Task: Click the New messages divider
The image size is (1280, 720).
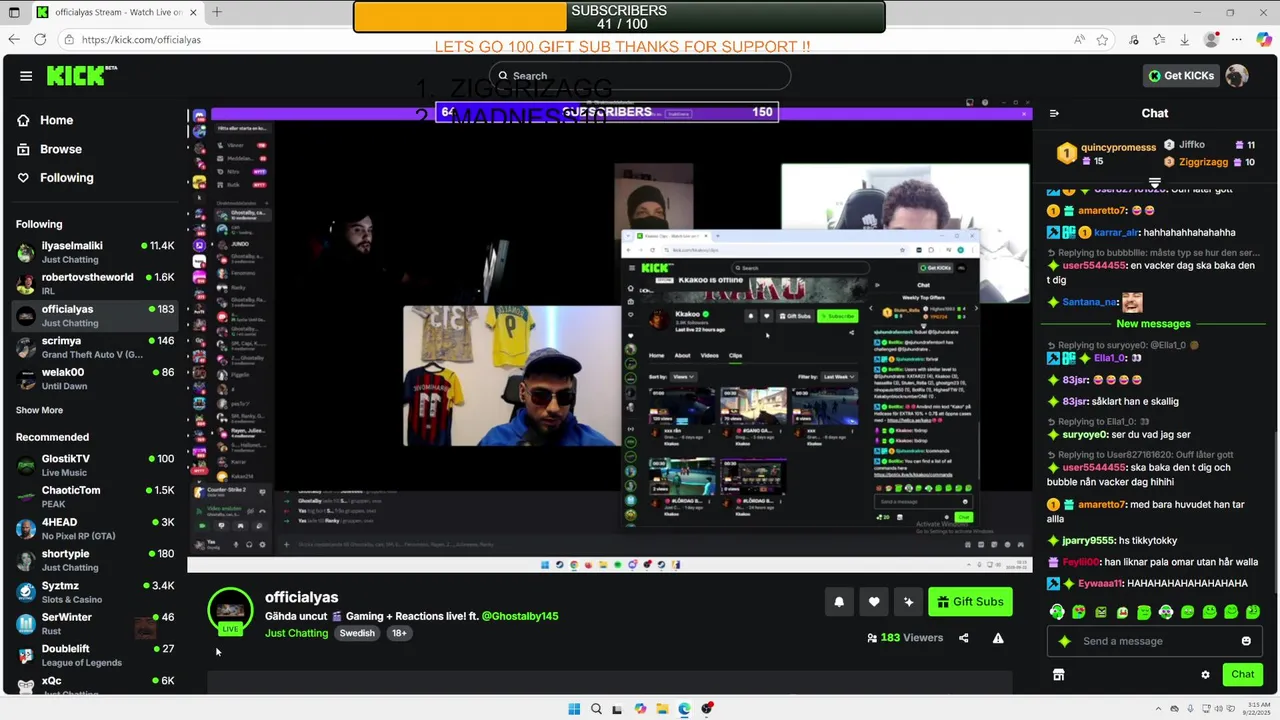Action: click(x=1153, y=324)
